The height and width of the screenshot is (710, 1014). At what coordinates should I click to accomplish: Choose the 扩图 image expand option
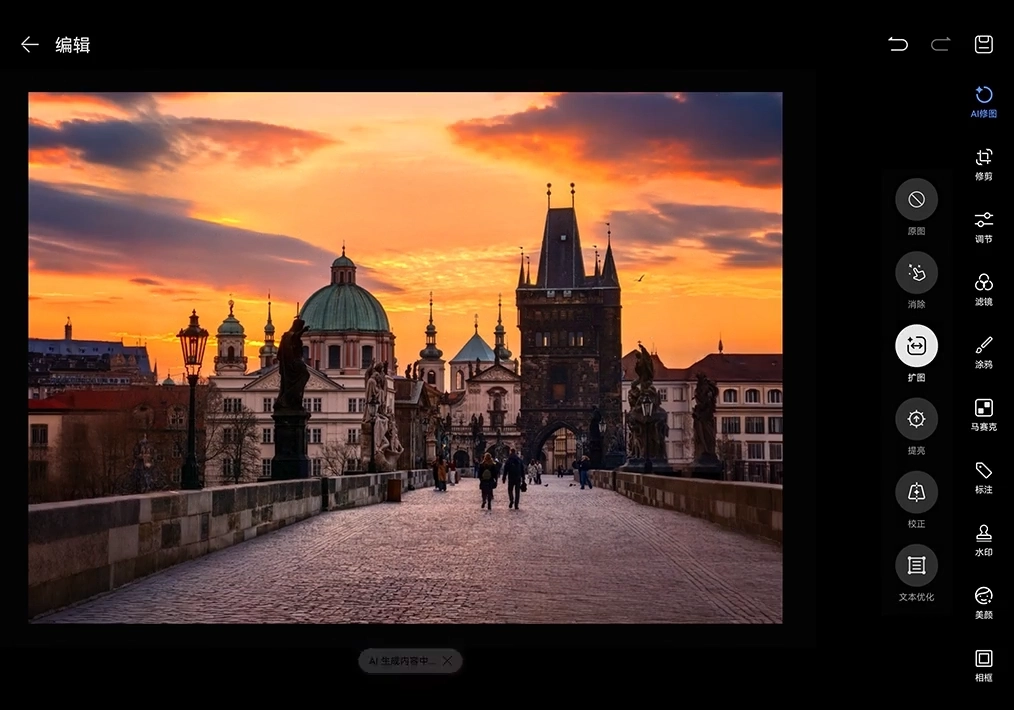point(916,346)
